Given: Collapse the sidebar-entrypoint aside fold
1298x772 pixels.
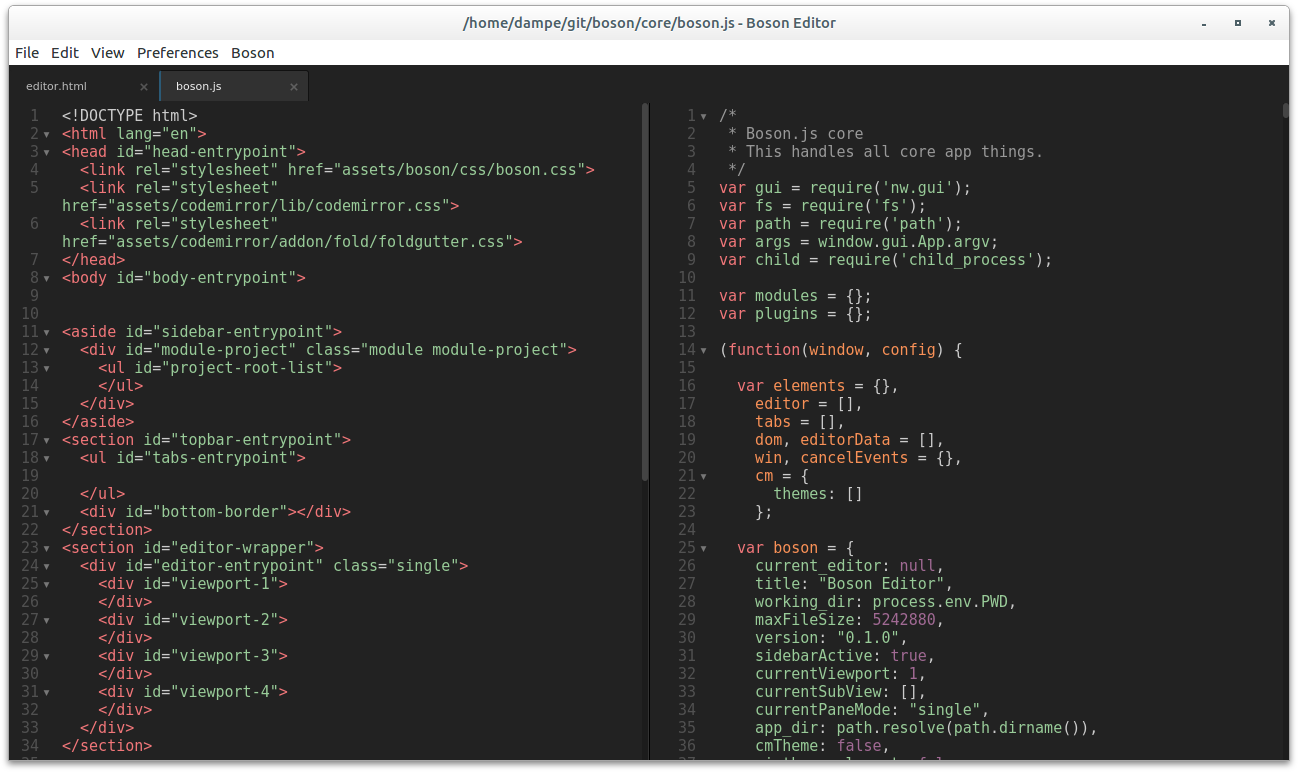Looking at the screenshot, I should click(46, 332).
